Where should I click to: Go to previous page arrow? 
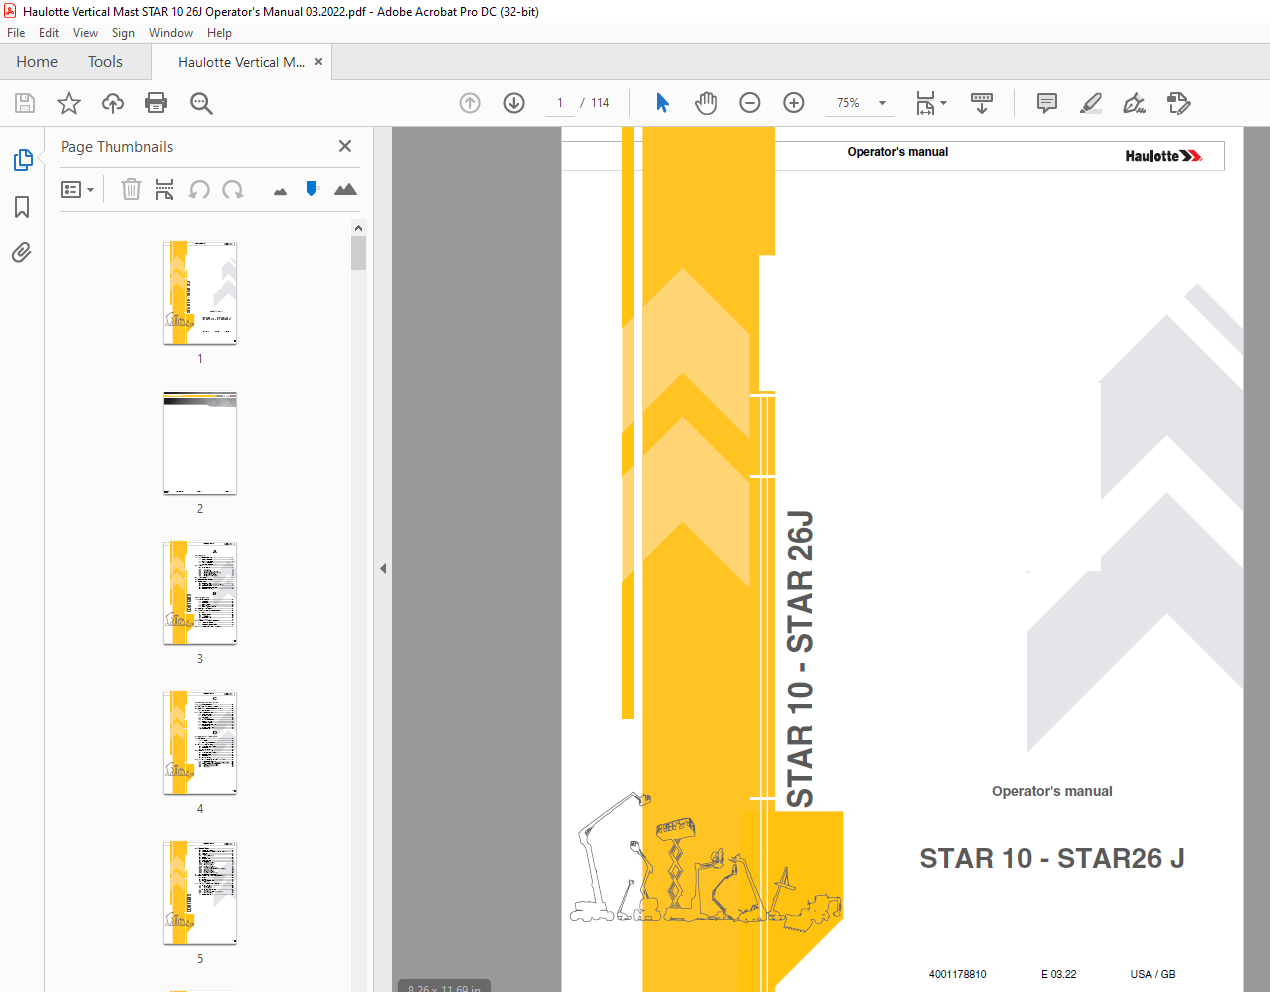coord(470,103)
